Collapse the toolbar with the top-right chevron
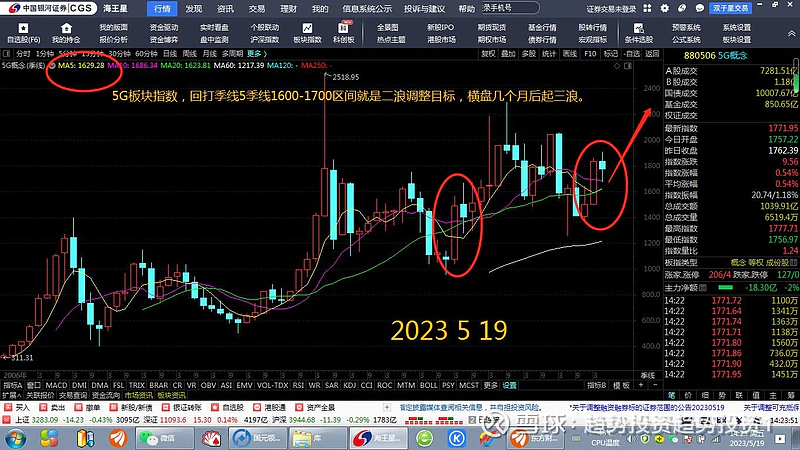The image size is (800, 450). [792, 33]
